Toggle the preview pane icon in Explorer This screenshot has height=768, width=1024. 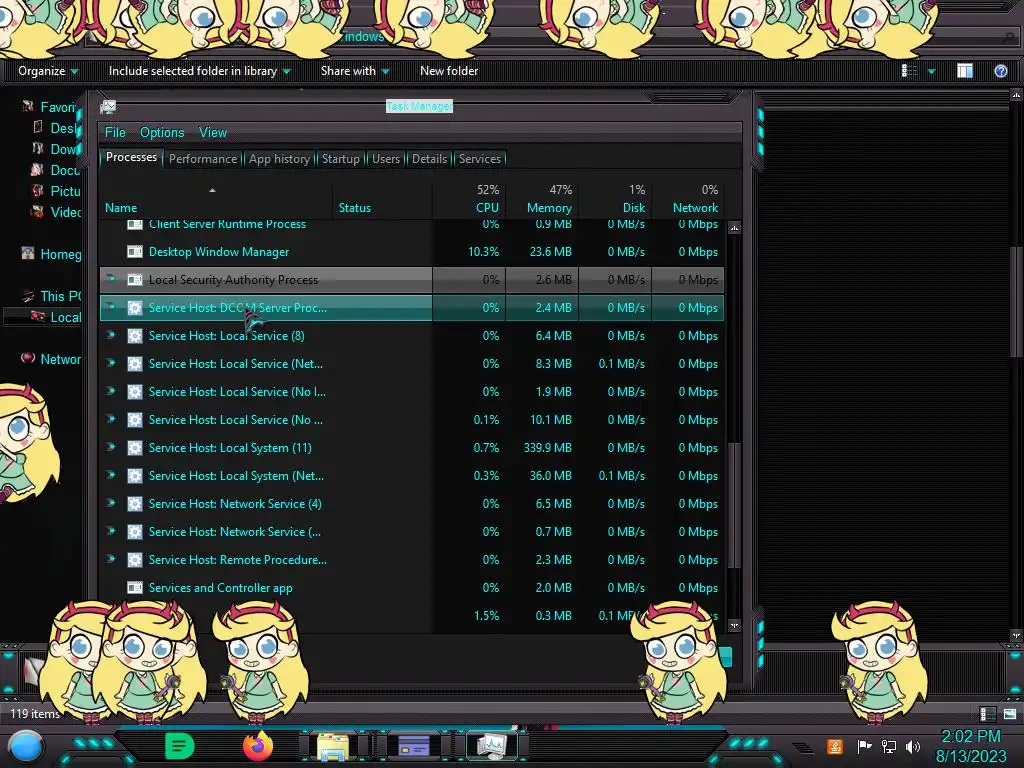(965, 71)
